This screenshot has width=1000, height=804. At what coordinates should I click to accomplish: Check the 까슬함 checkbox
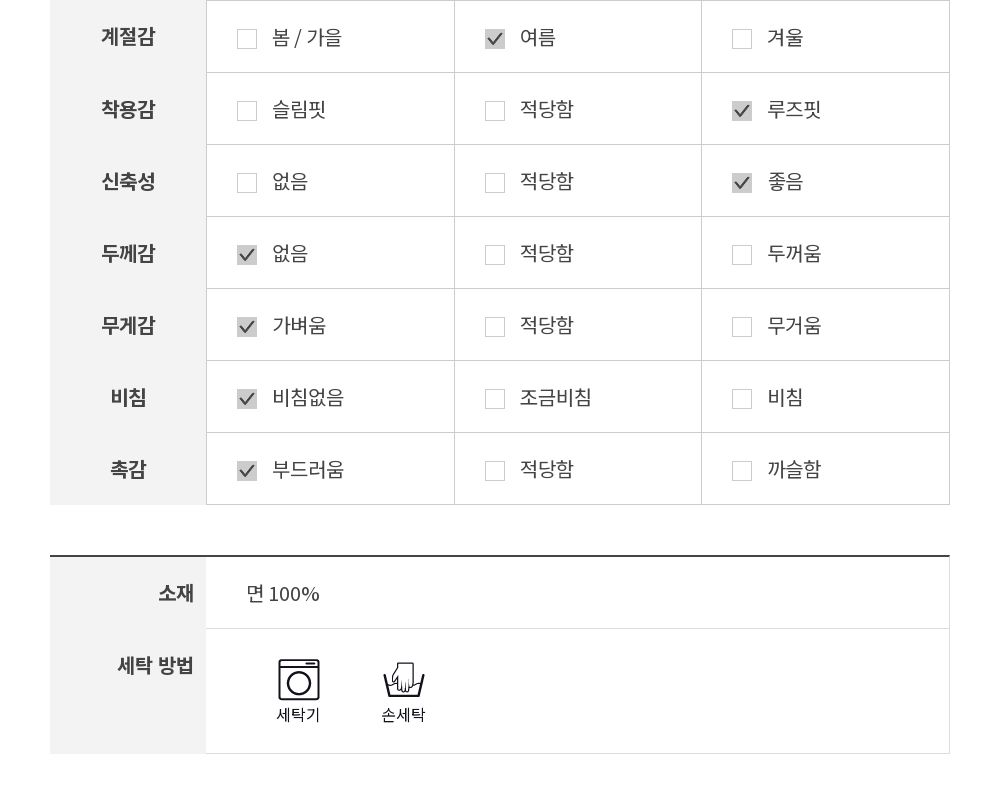click(742, 471)
